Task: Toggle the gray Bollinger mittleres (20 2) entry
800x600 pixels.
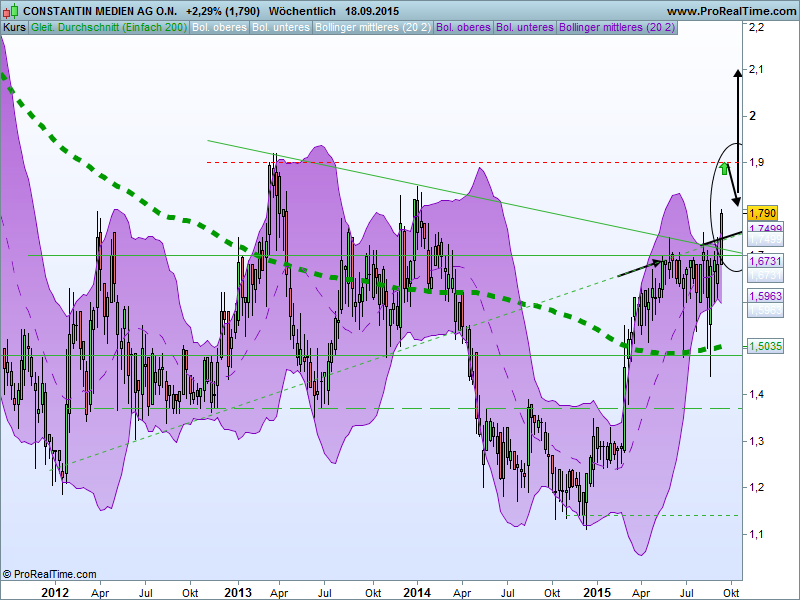Action: point(373,27)
